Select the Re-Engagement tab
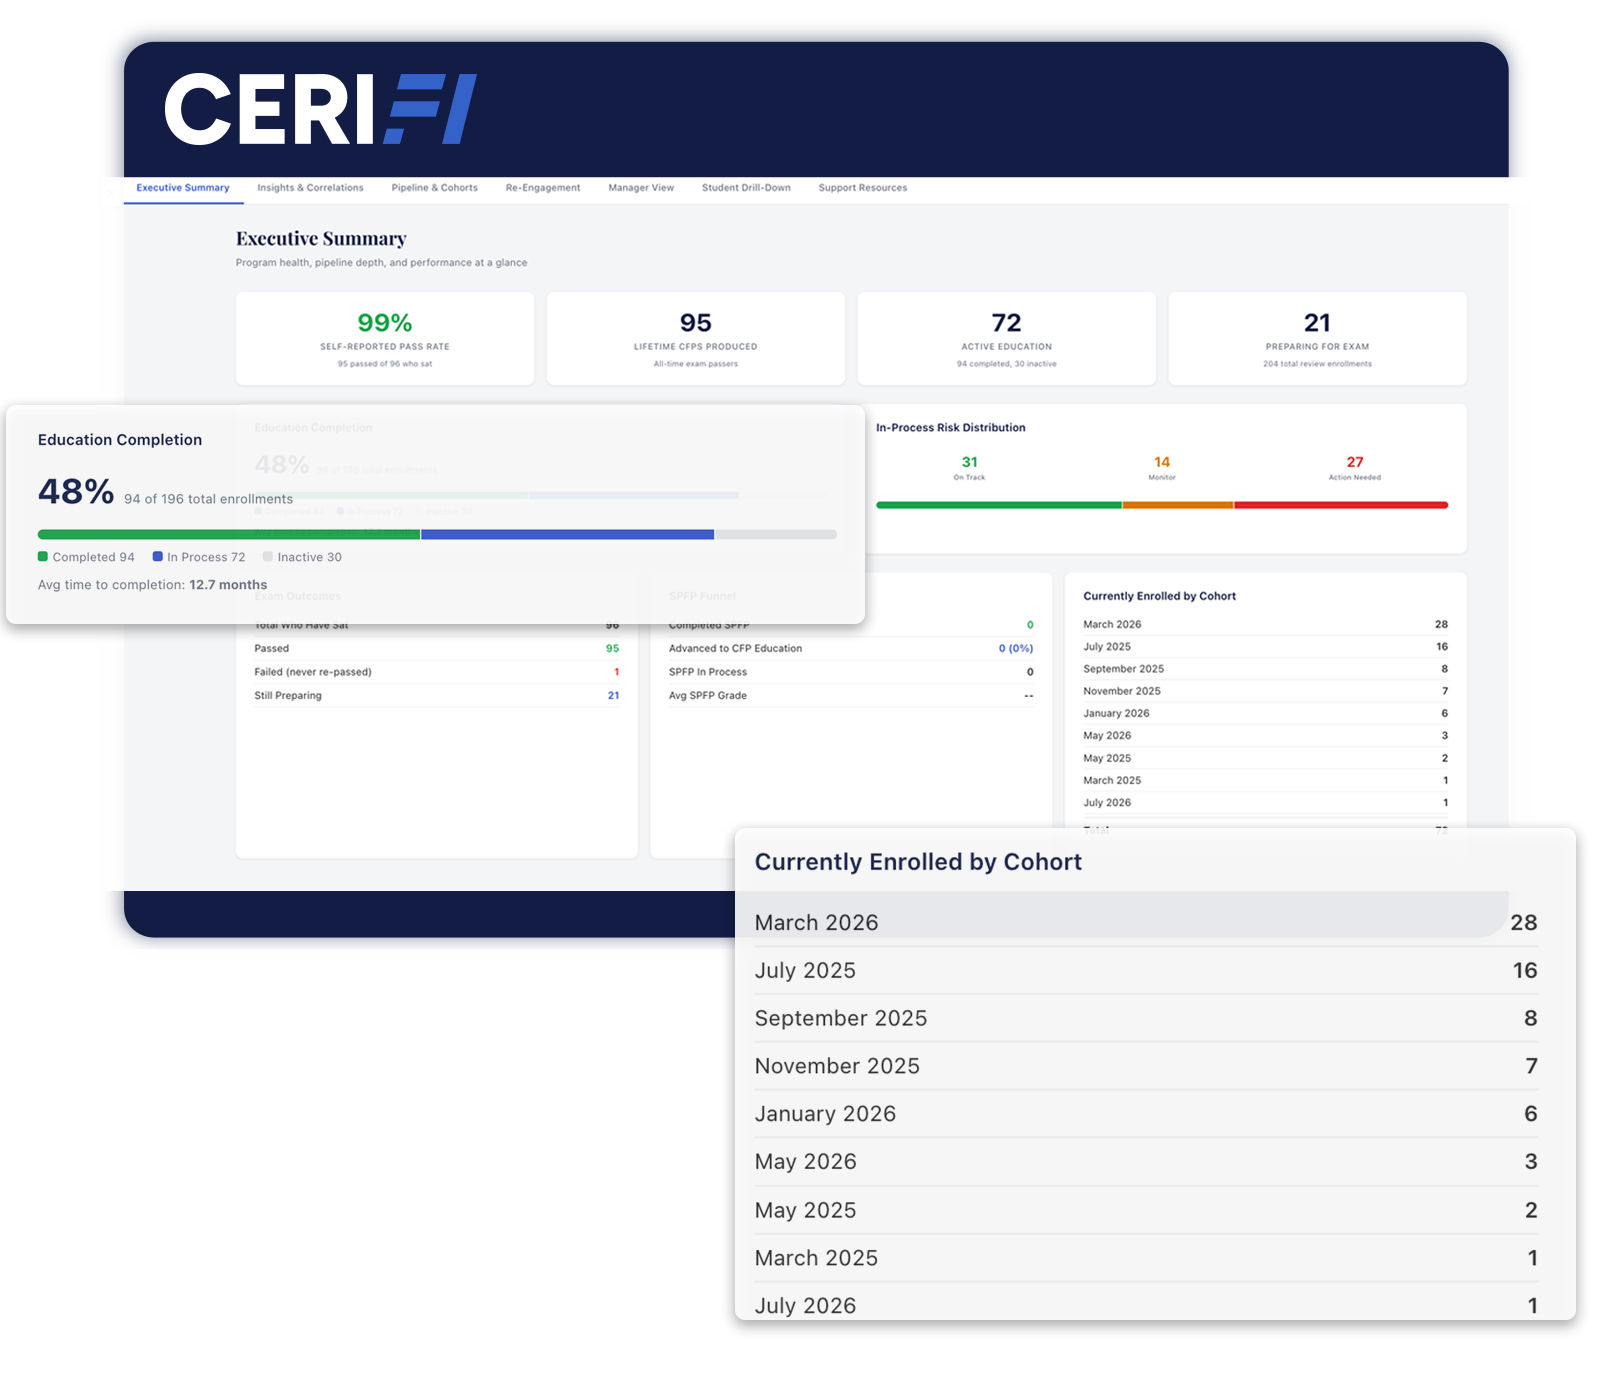1600x1400 pixels. [543, 188]
